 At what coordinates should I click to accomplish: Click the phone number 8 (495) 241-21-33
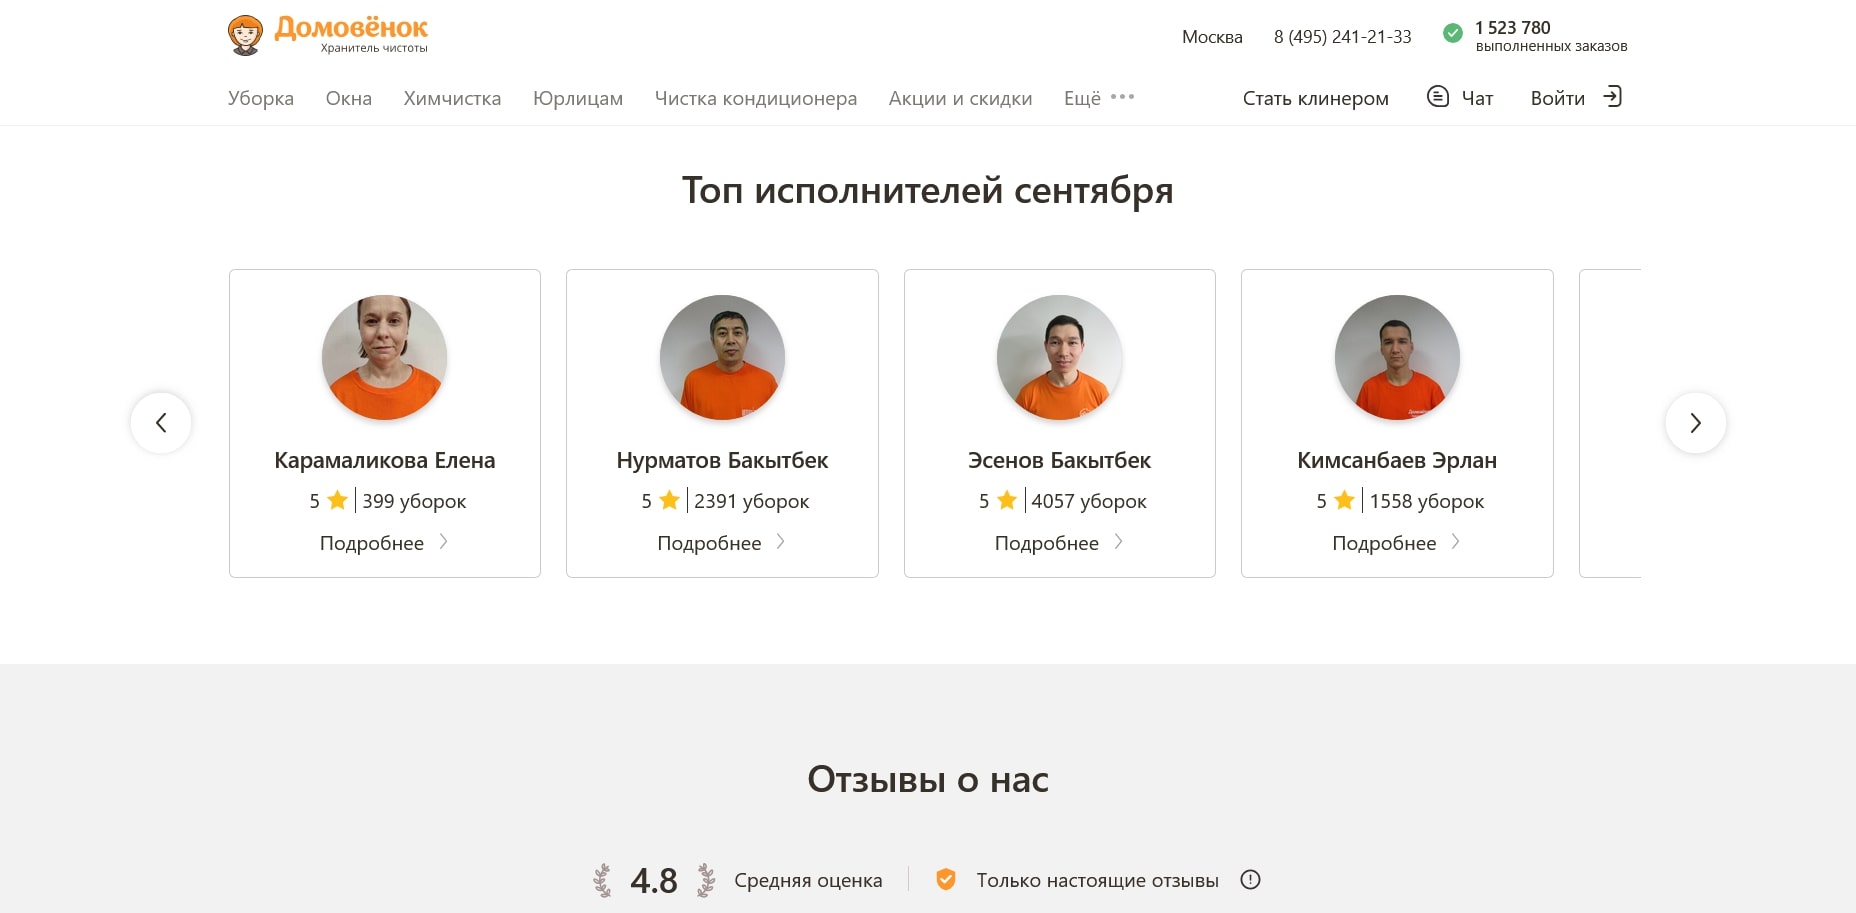point(1342,36)
